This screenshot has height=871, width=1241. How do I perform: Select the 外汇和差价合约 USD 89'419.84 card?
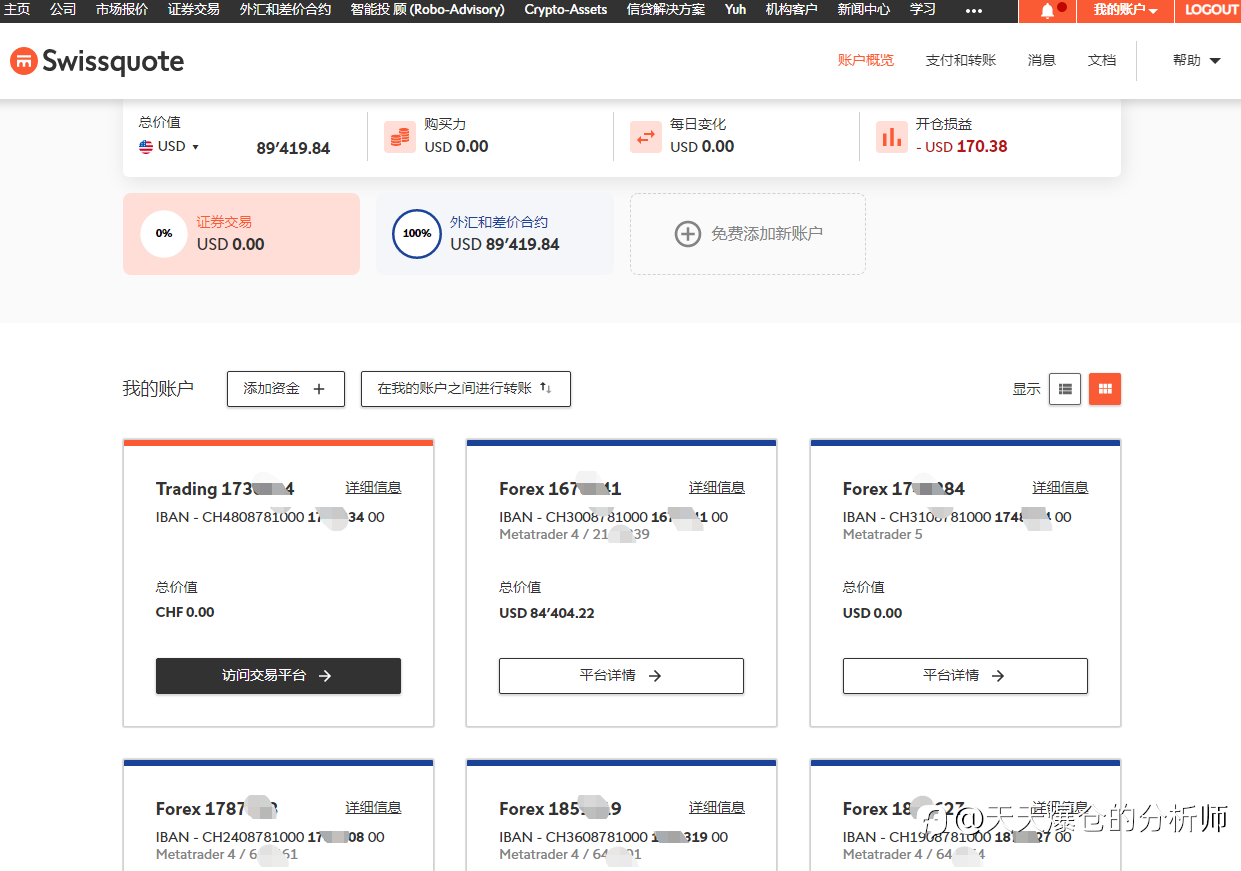[494, 234]
